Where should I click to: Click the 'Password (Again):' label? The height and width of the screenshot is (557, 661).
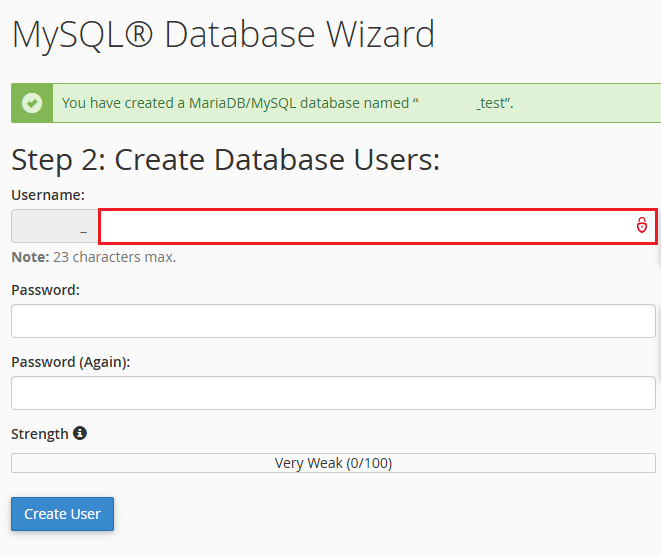[x=71, y=362]
